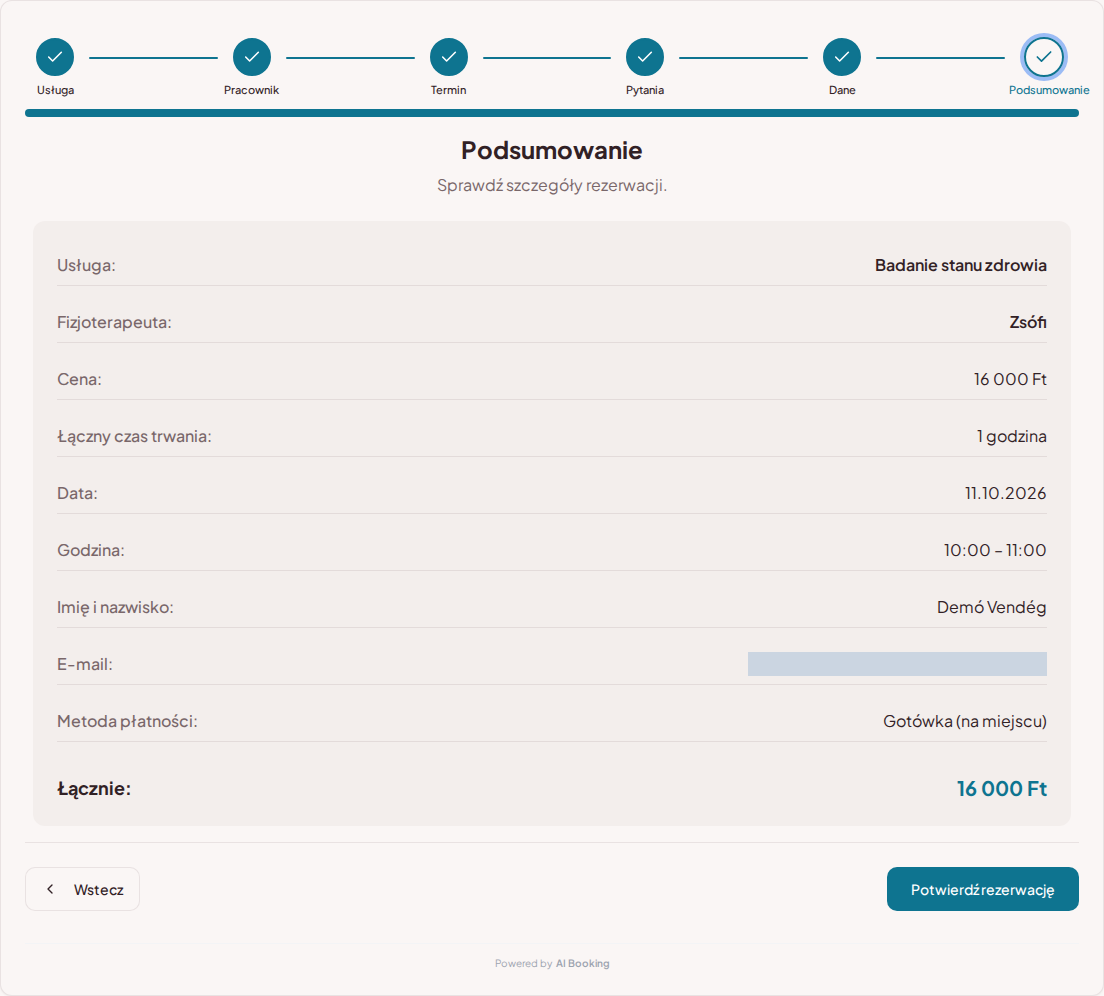
Task: Click the Imię i nazwisko: label
Action: pos(115,607)
